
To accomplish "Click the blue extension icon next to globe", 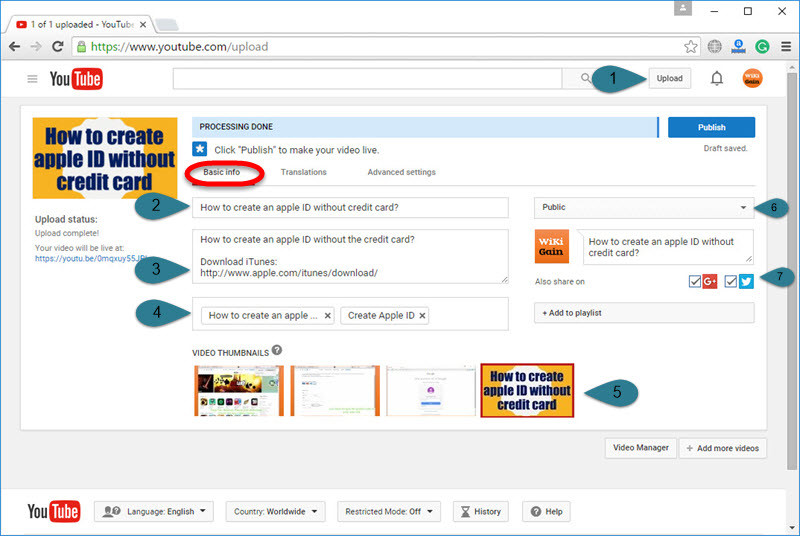I will (x=738, y=47).
